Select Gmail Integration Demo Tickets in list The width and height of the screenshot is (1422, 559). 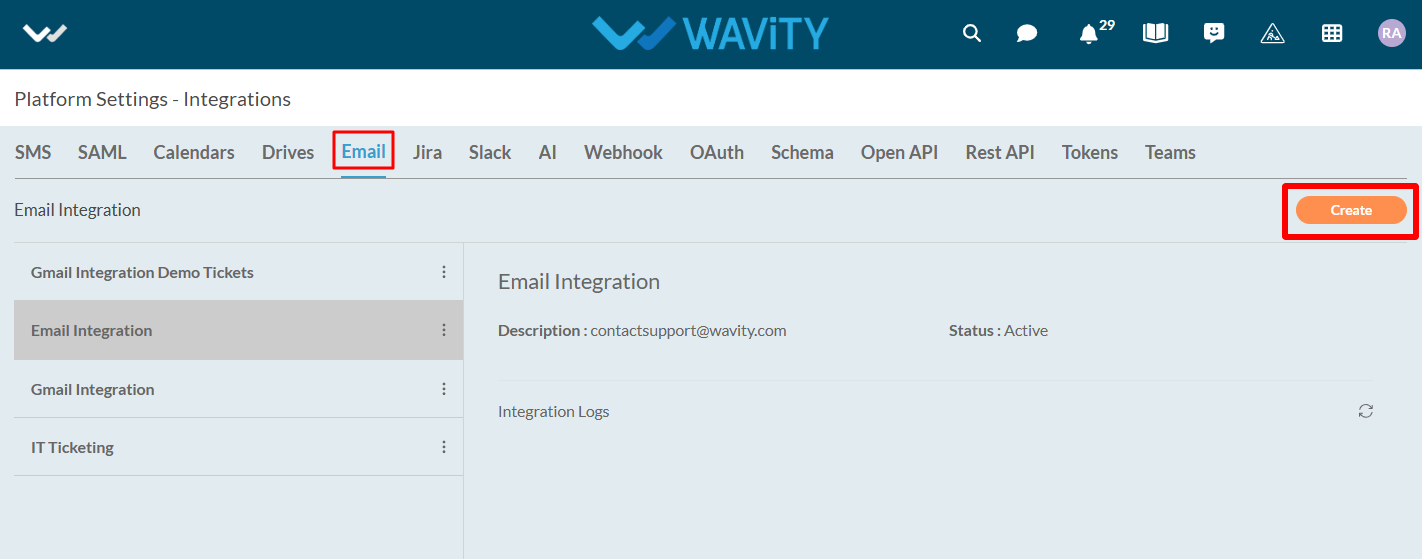(x=238, y=272)
